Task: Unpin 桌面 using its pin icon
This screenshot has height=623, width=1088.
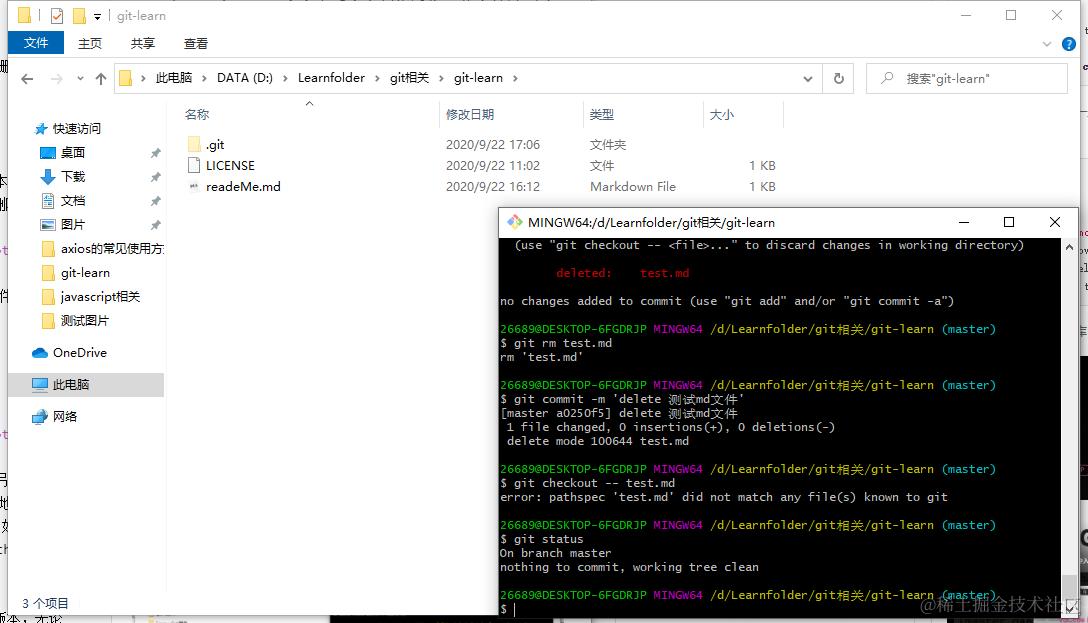Action: point(155,153)
